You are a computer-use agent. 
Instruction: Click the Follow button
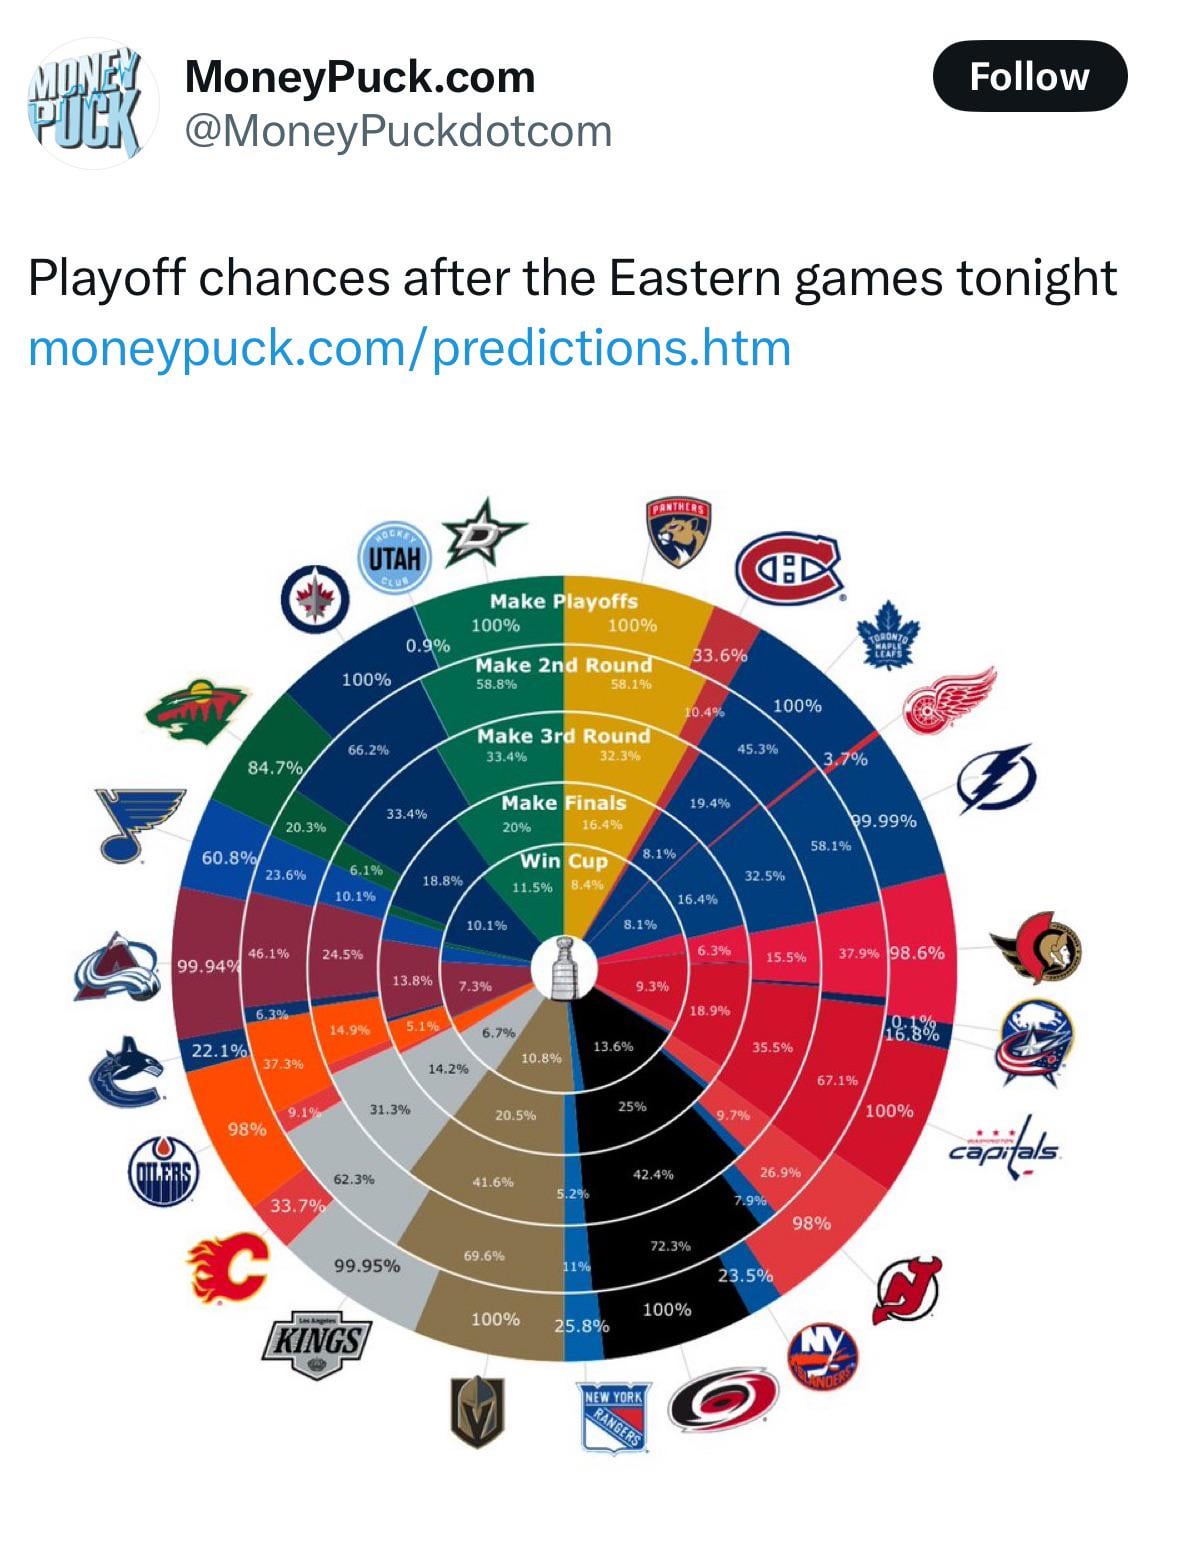(x=1029, y=76)
